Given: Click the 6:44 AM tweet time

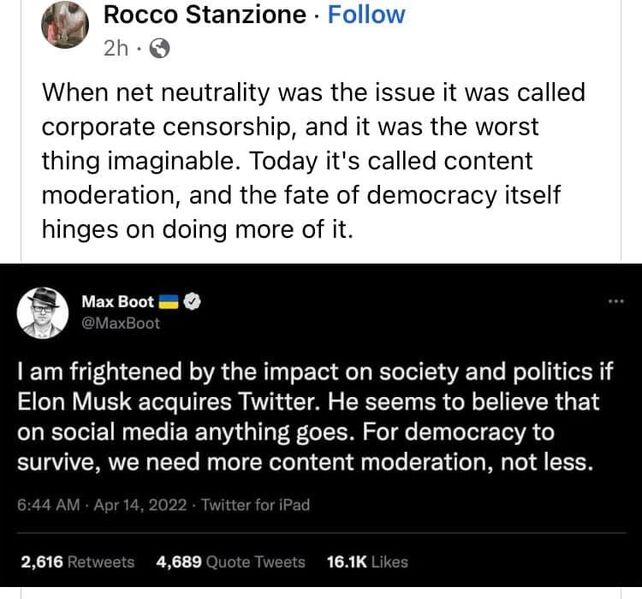Looking at the screenshot, I should tap(52, 505).
